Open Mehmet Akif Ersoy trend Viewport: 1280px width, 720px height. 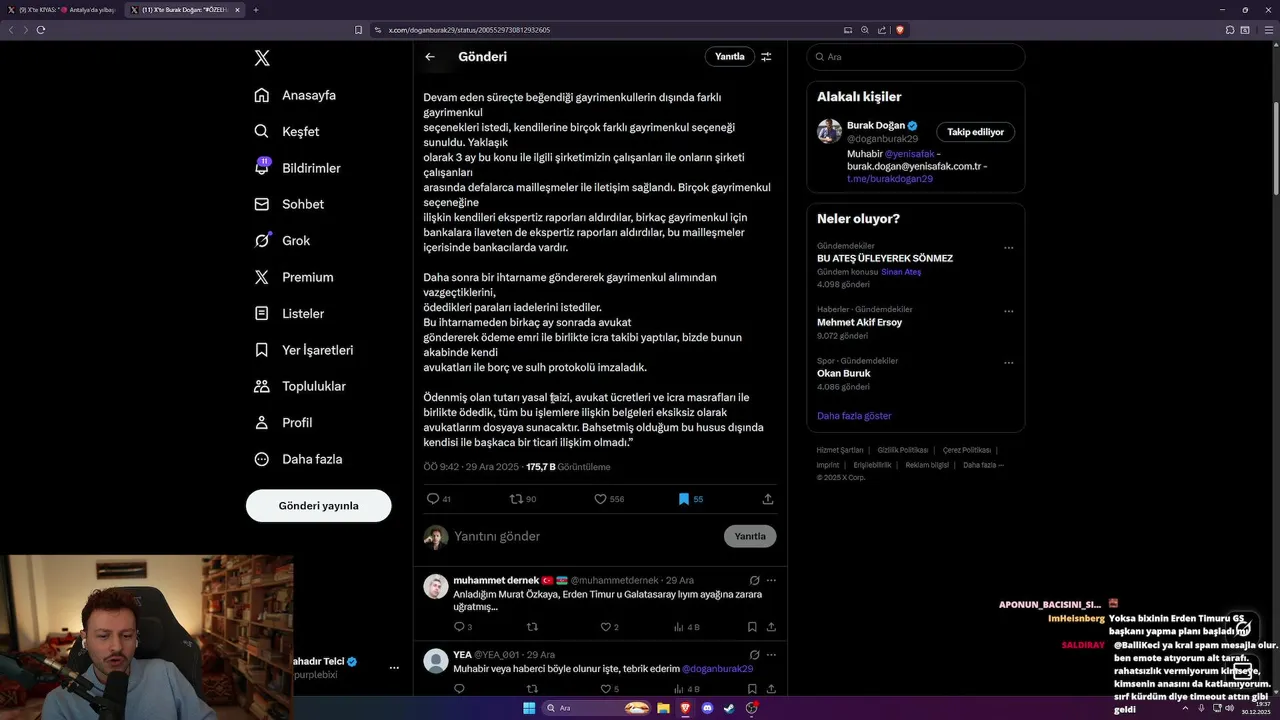coord(859,322)
